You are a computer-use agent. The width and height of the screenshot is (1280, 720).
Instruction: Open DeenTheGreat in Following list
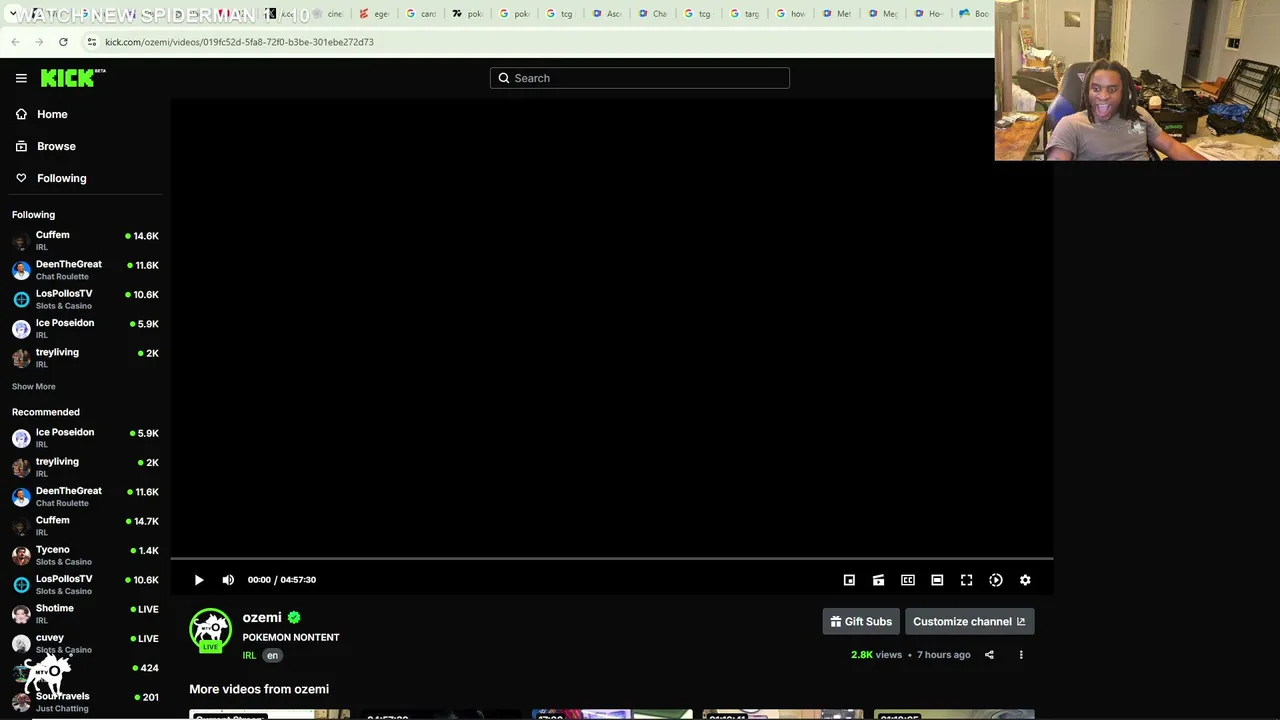85,270
